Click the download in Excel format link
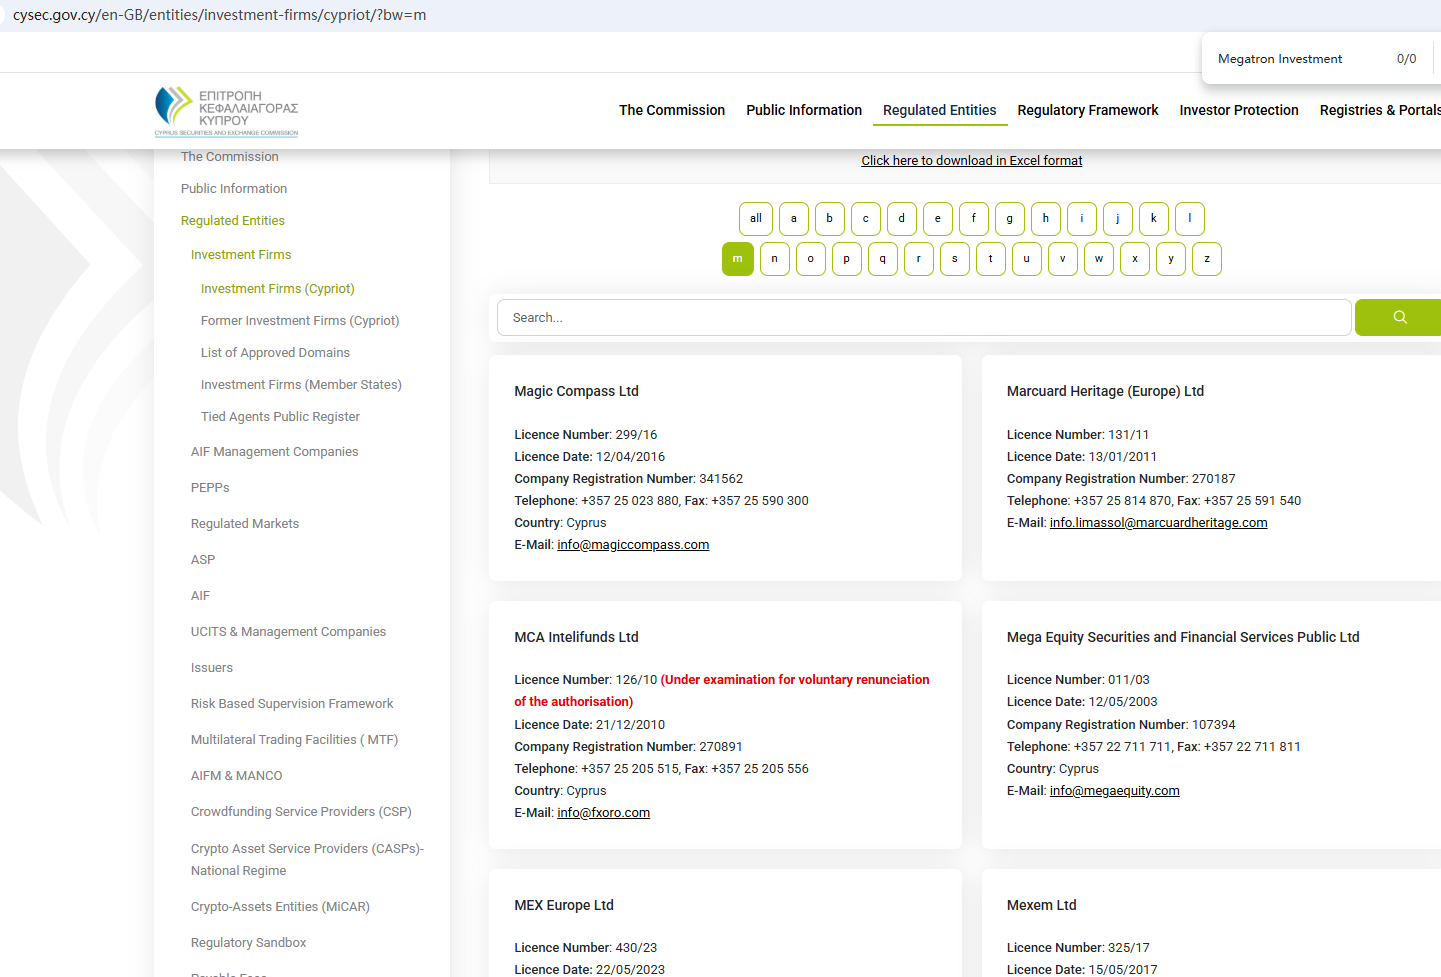Screen dimensions: 1441x977 point(971,161)
